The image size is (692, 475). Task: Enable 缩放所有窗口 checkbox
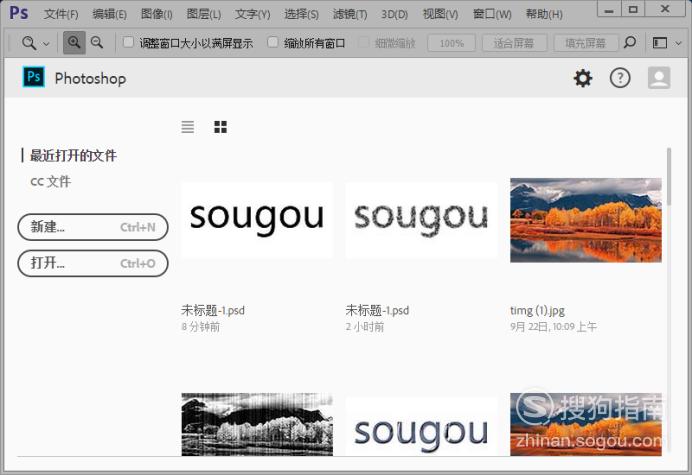click(x=273, y=42)
